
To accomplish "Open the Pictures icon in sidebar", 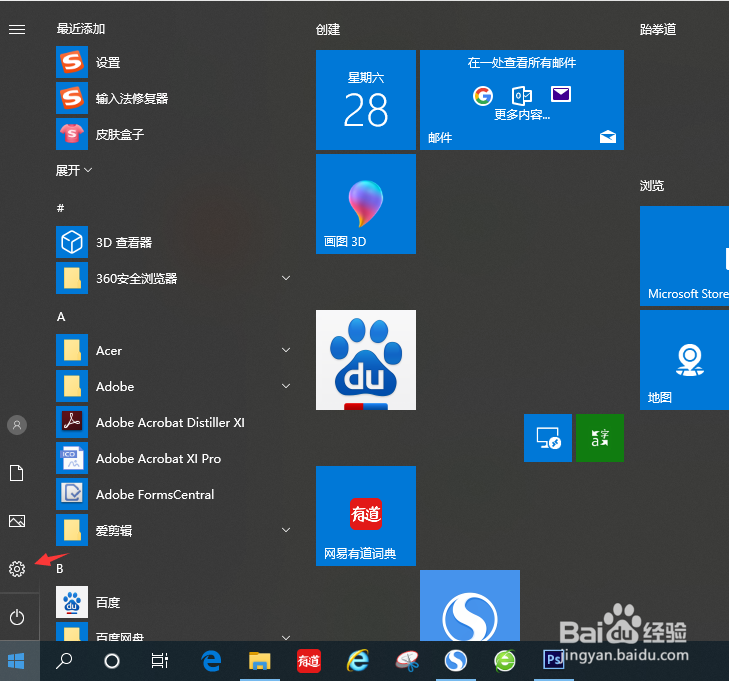I will 17,521.
